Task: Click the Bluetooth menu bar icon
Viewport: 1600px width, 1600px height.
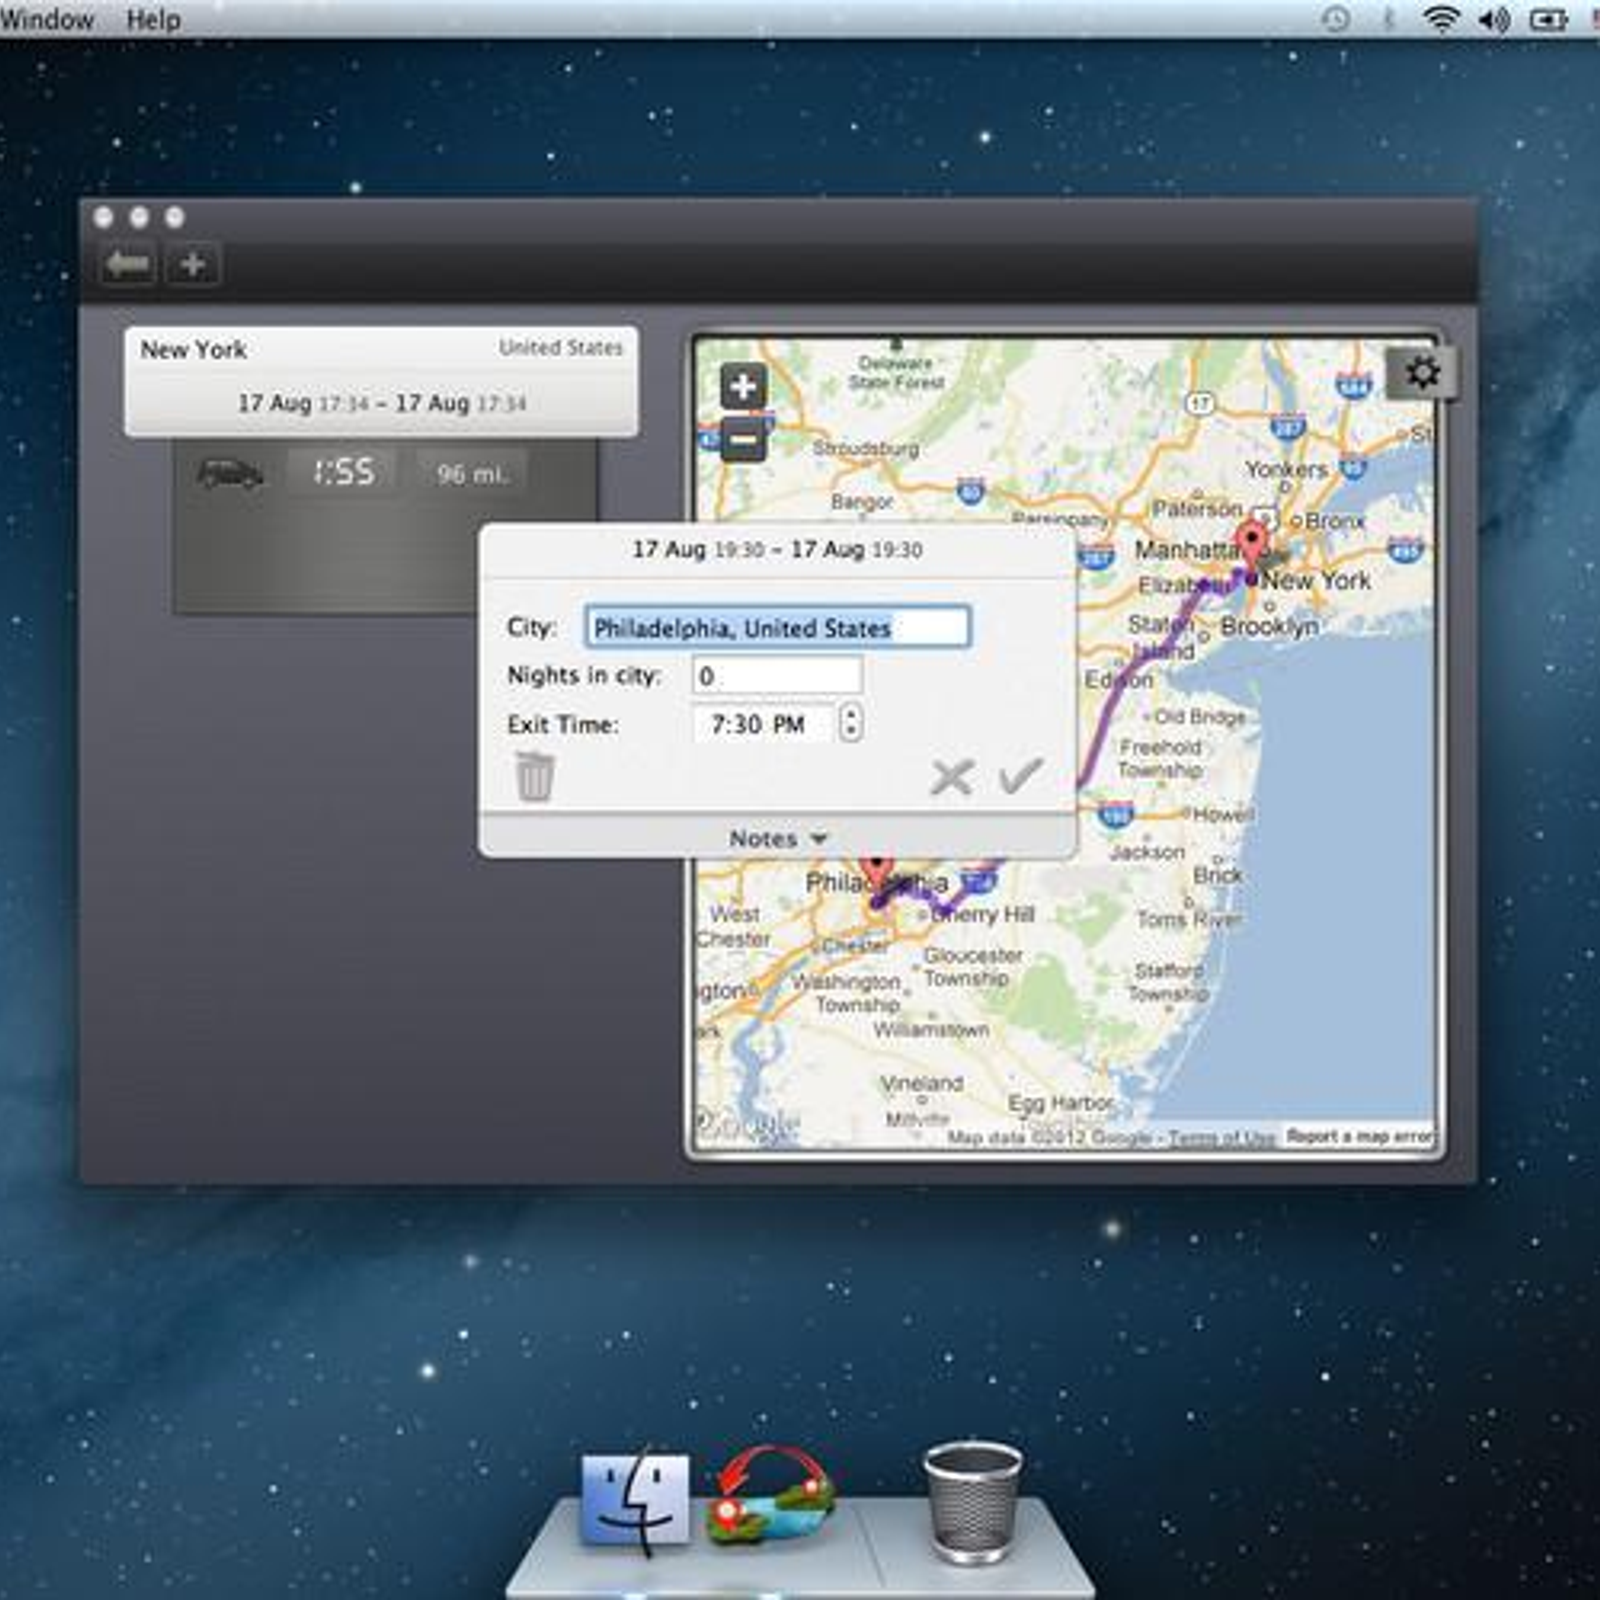Action: 1388,19
